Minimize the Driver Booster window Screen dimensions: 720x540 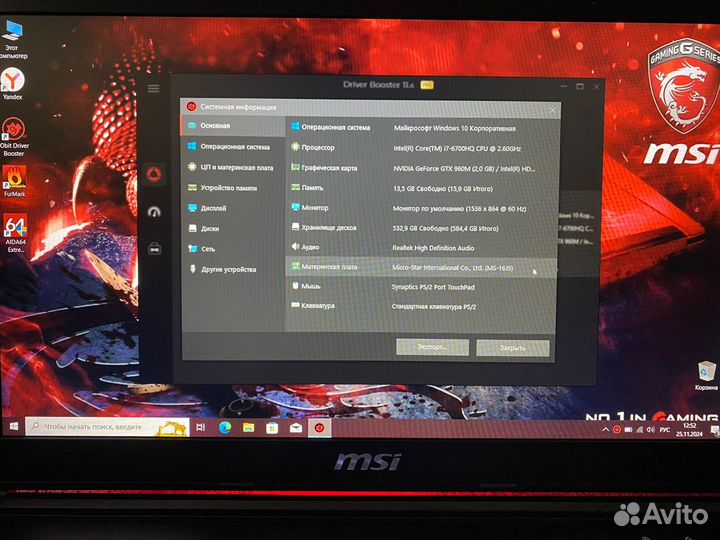click(x=564, y=86)
